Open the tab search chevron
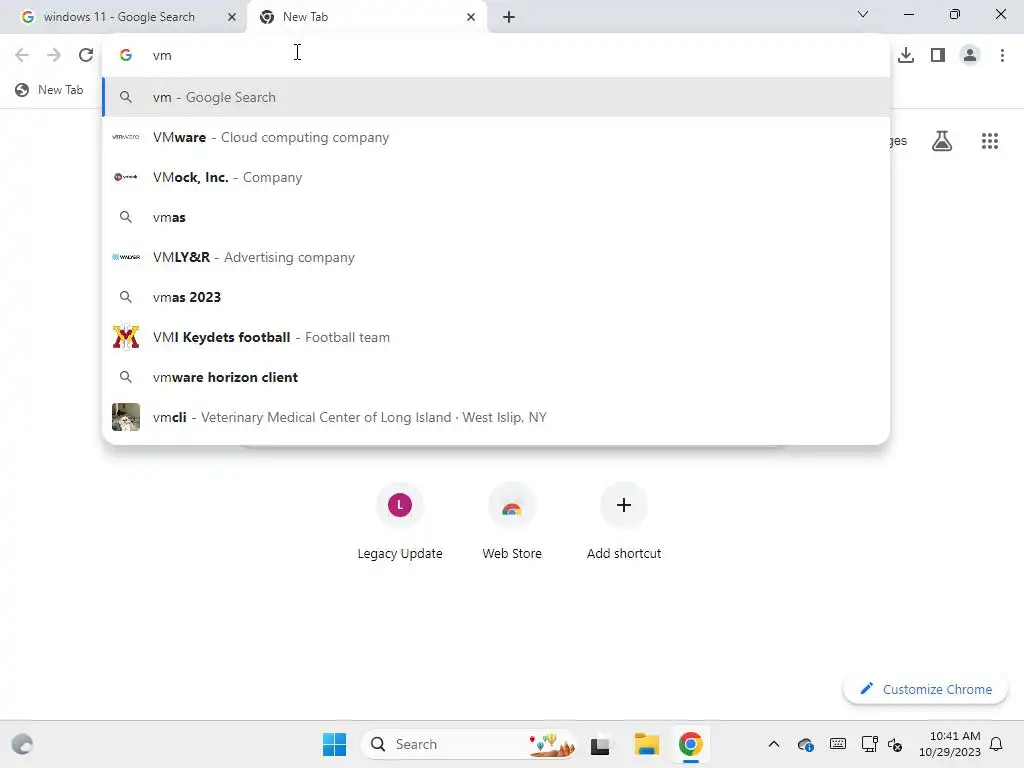 click(863, 14)
